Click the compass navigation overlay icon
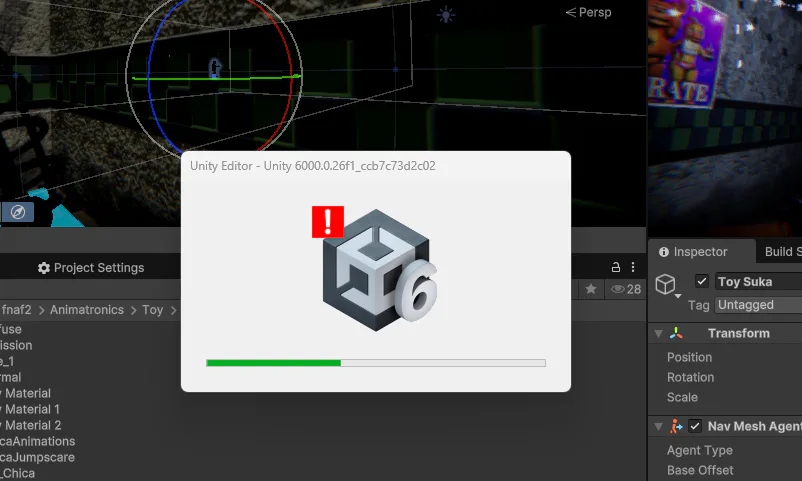Image resolution: width=802 pixels, height=481 pixels. pyautogui.click(x=18, y=211)
